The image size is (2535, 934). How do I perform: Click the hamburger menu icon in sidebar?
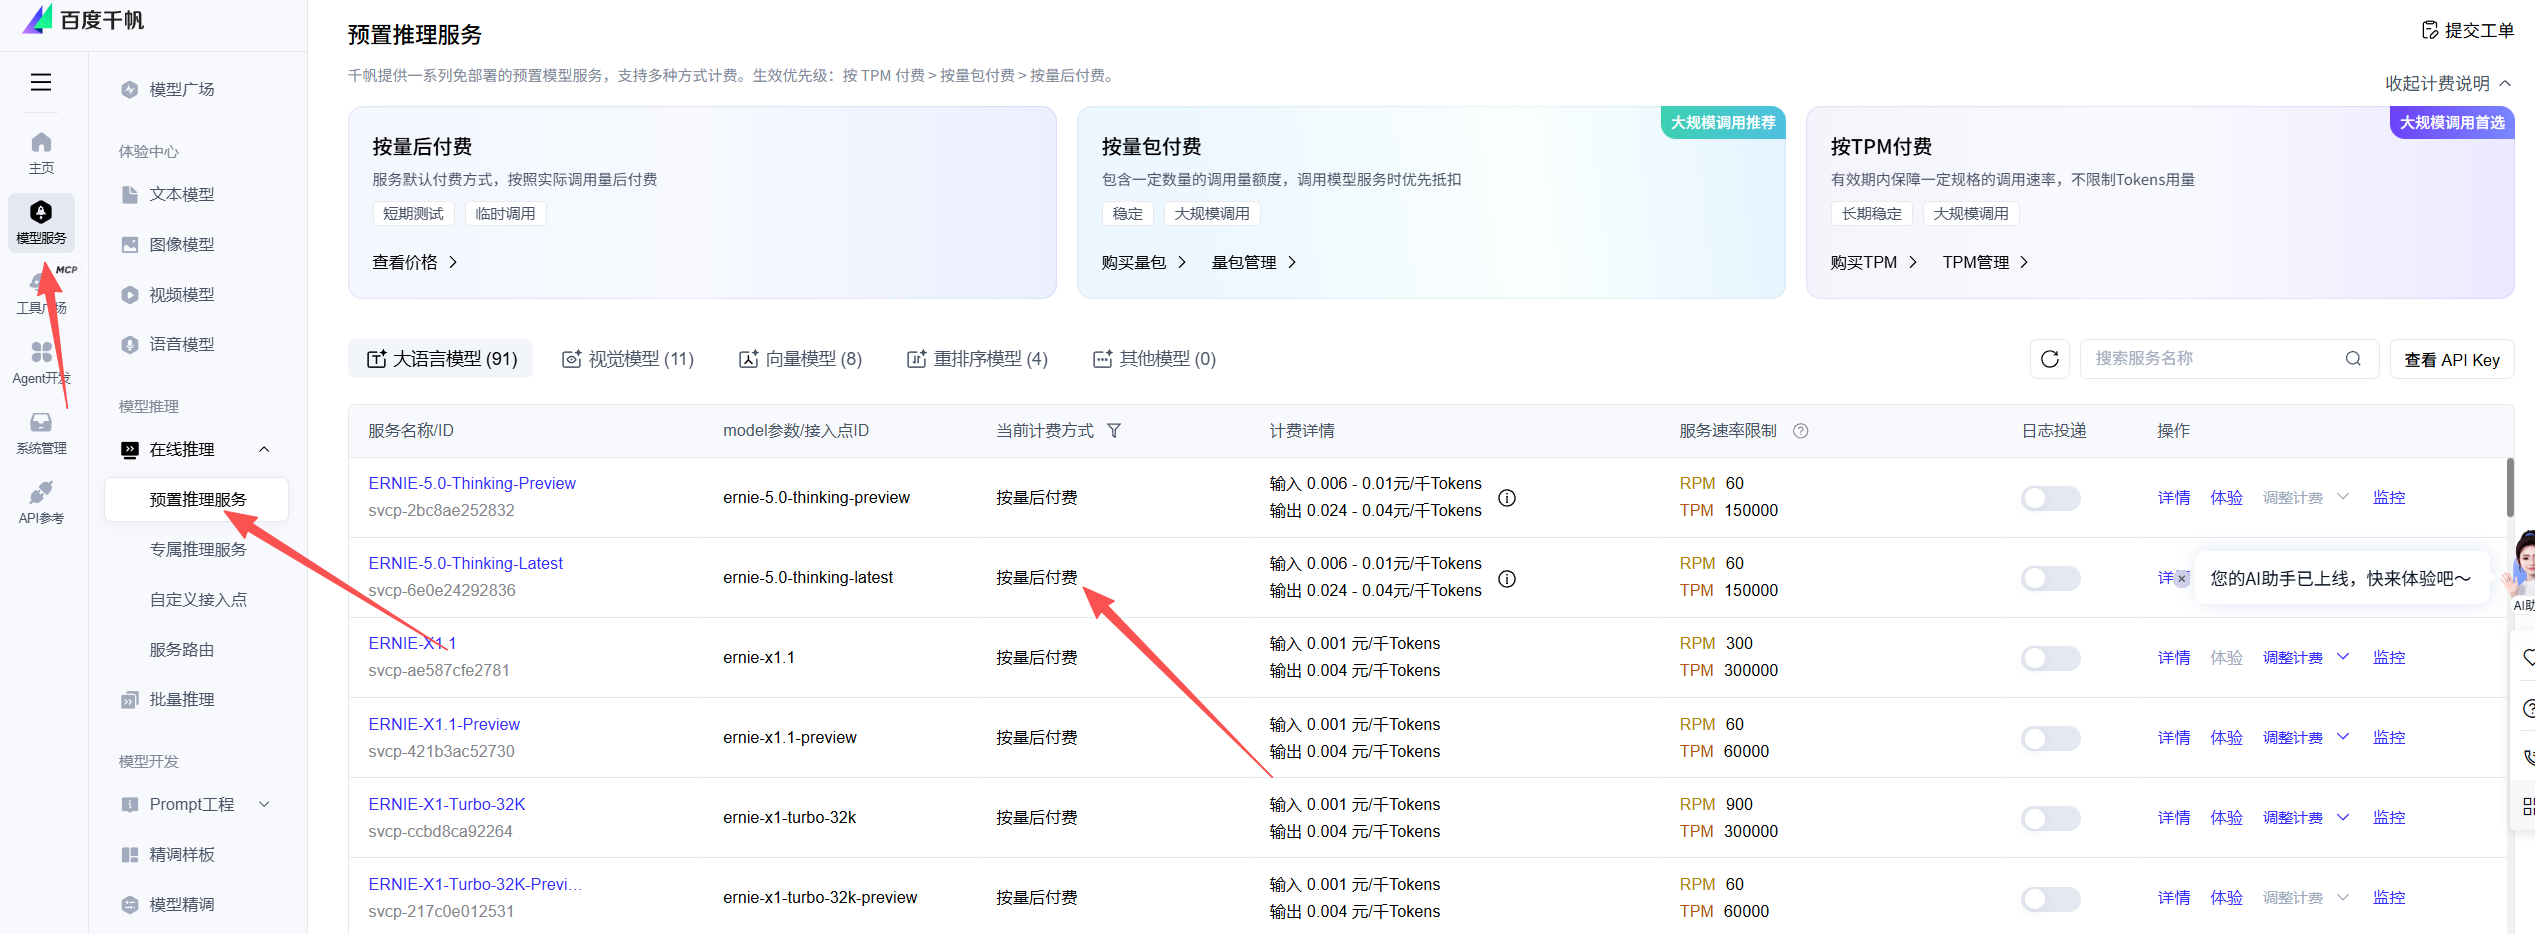41,82
